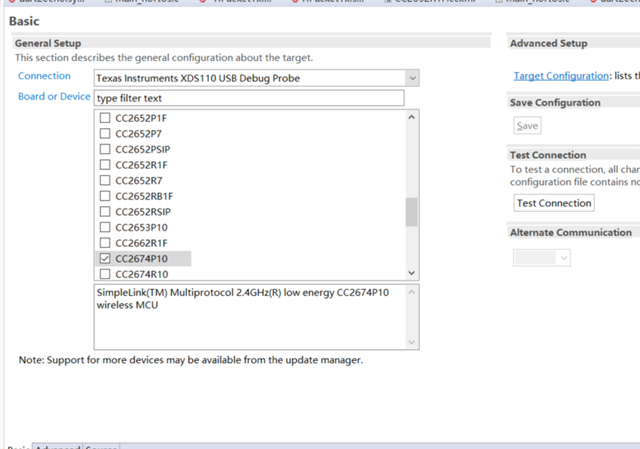The image size is (640, 449).
Task: Click description box scroll up arrow
Action: tap(411, 292)
